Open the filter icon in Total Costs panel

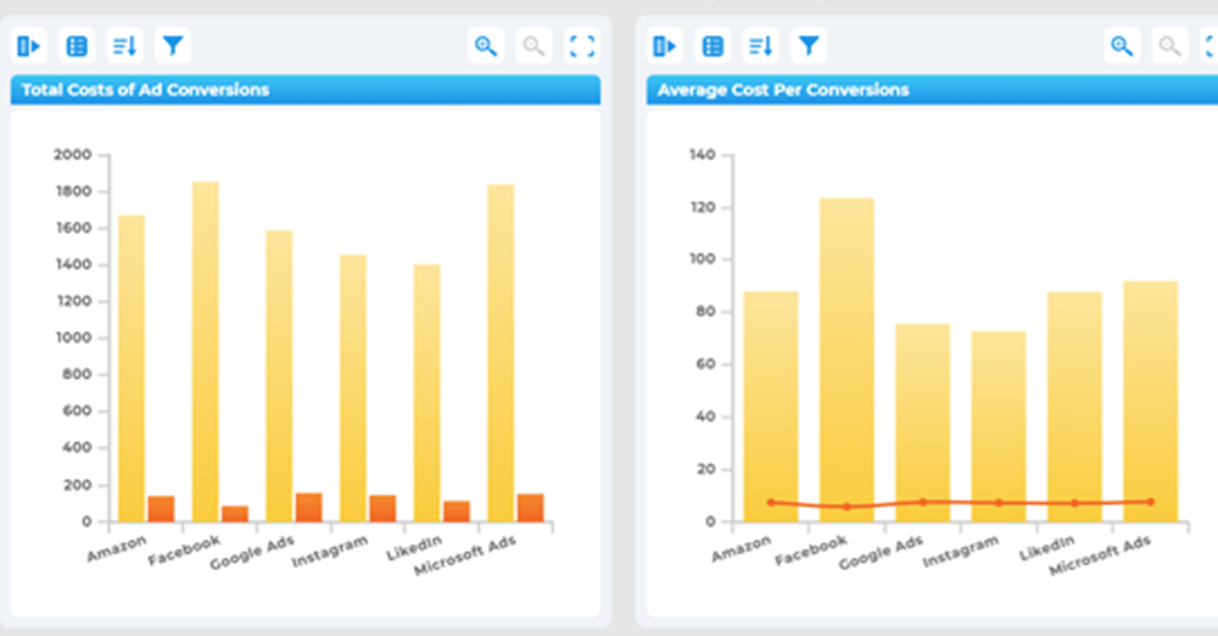[x=173, y=45]
